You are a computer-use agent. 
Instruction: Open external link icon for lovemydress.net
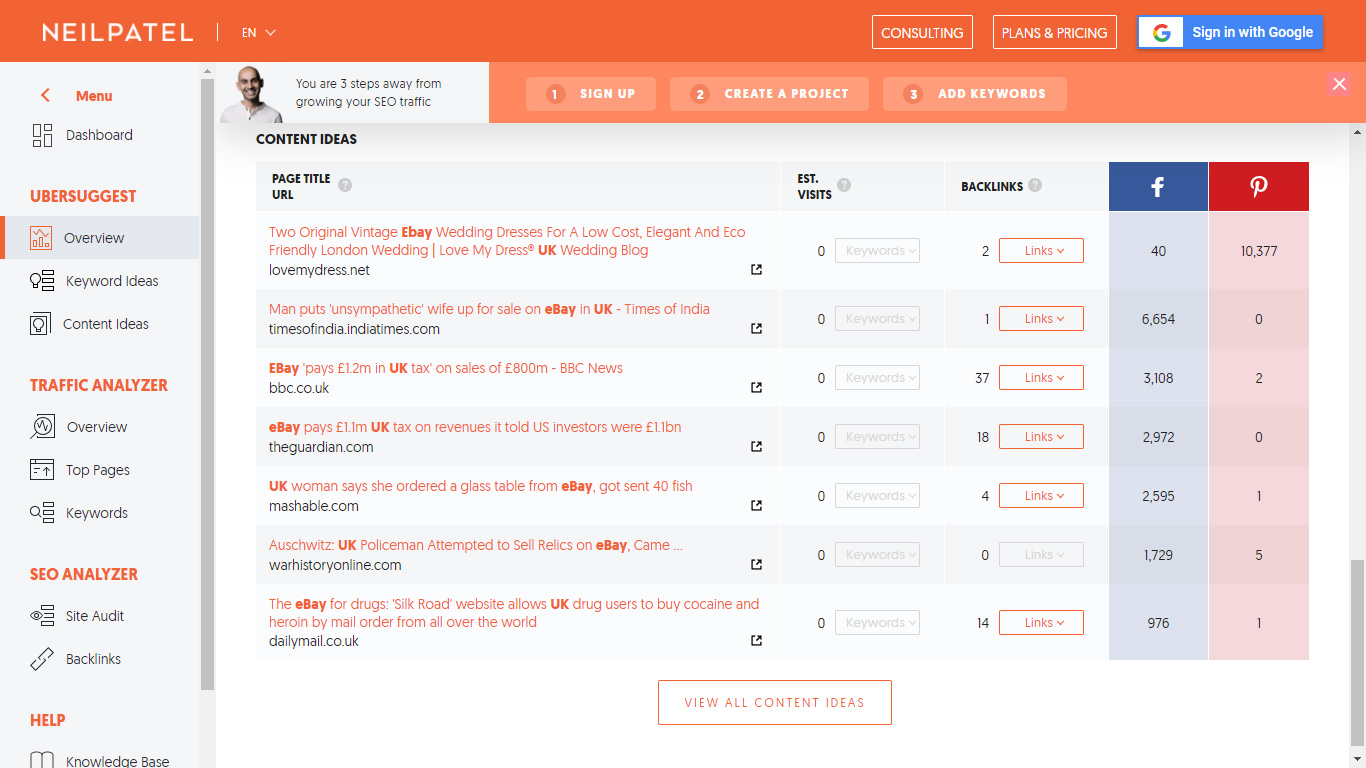(x=756, y=270)
